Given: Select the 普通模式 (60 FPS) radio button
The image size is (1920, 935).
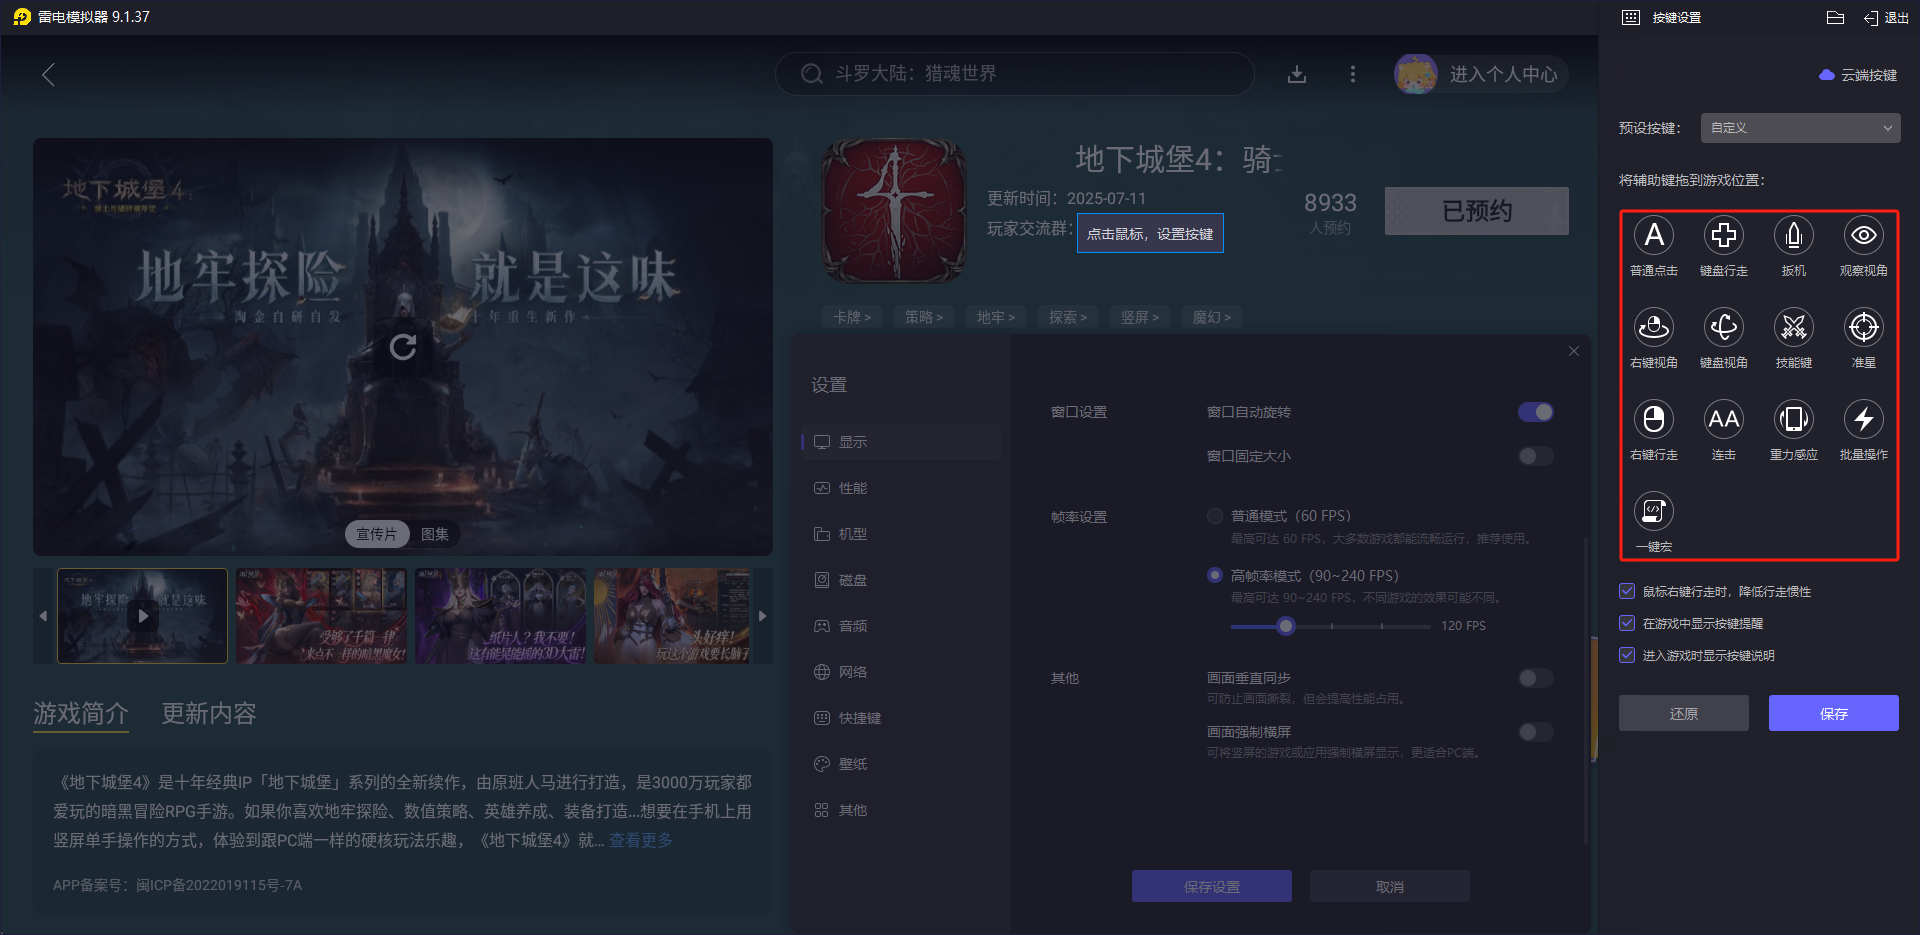Looking at the screenshot, I should point(1215,516).
